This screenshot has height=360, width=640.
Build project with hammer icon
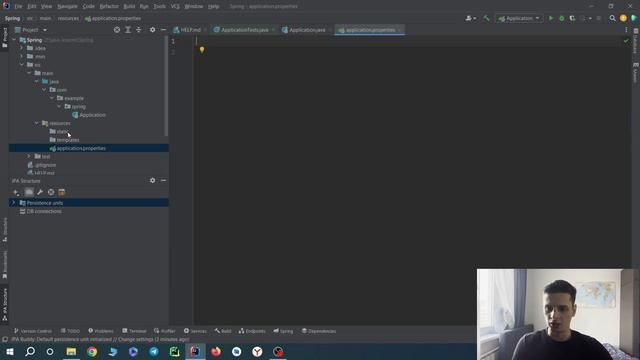[x=486, y=18]
